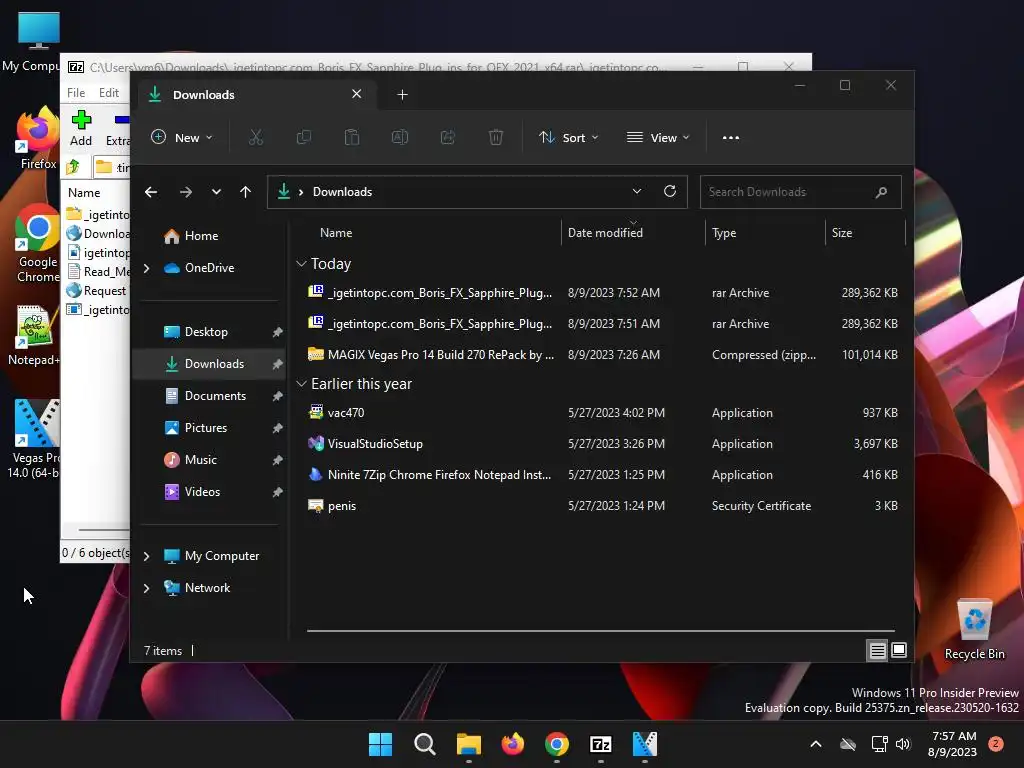The image size is (1024, 768).
Task: Go up one folder level
Action: (x=246, y=192)
